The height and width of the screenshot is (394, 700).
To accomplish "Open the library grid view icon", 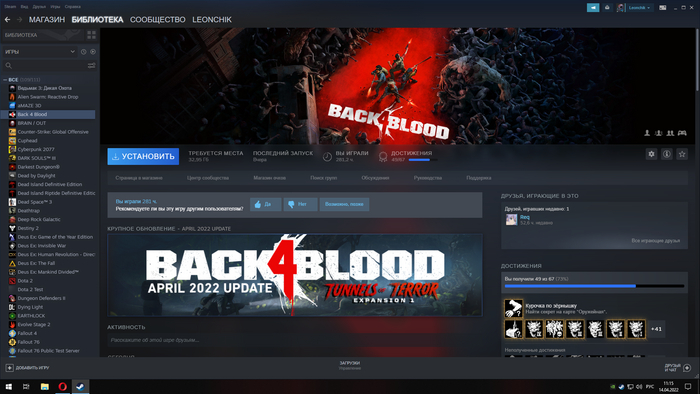I will click(92, 35).
